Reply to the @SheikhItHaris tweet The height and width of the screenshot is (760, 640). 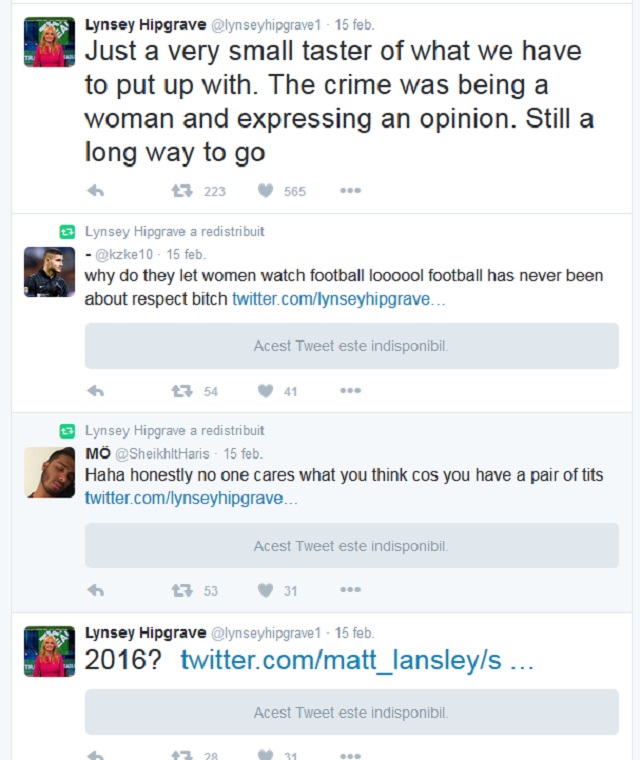pyautogui.click(x=96, y=590)
